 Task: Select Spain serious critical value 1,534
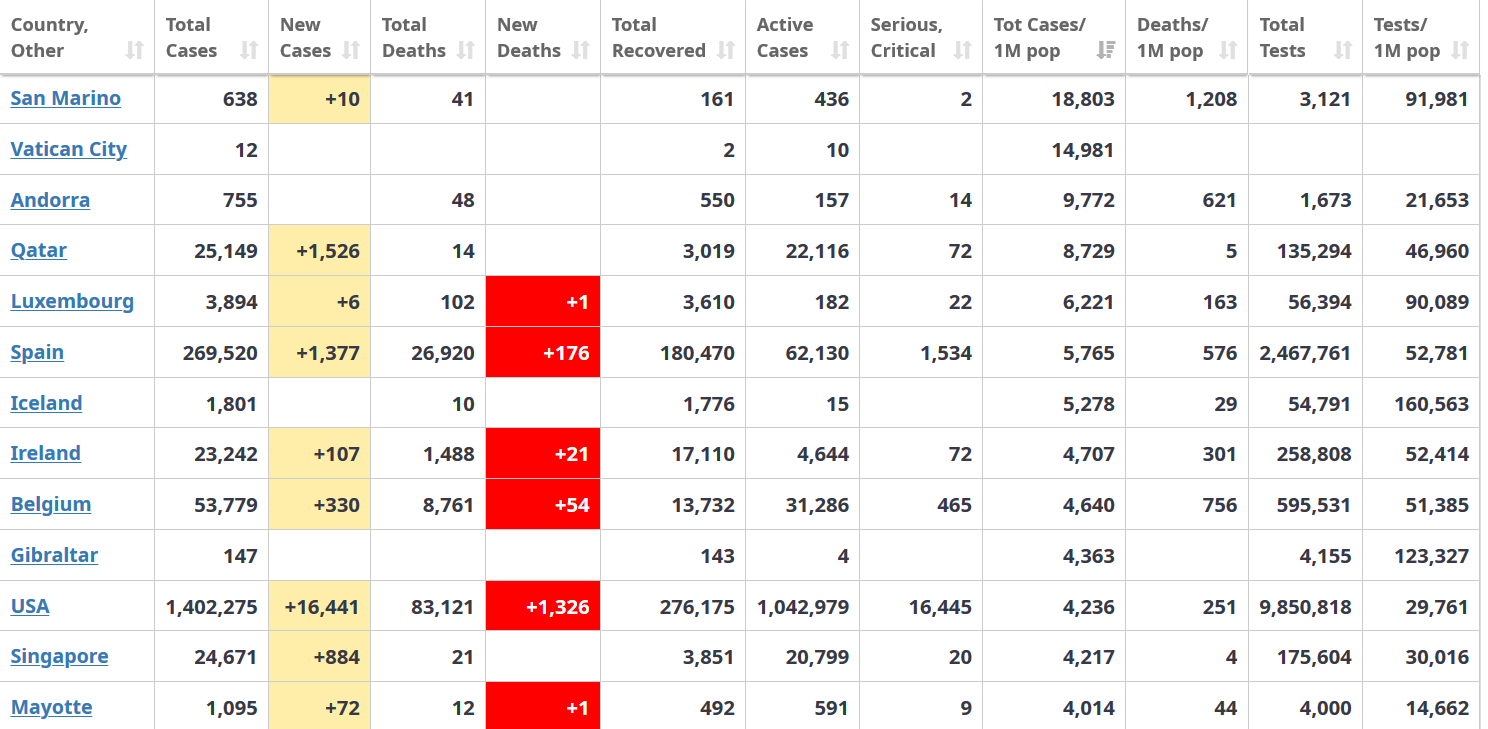(x=946, y=353)
